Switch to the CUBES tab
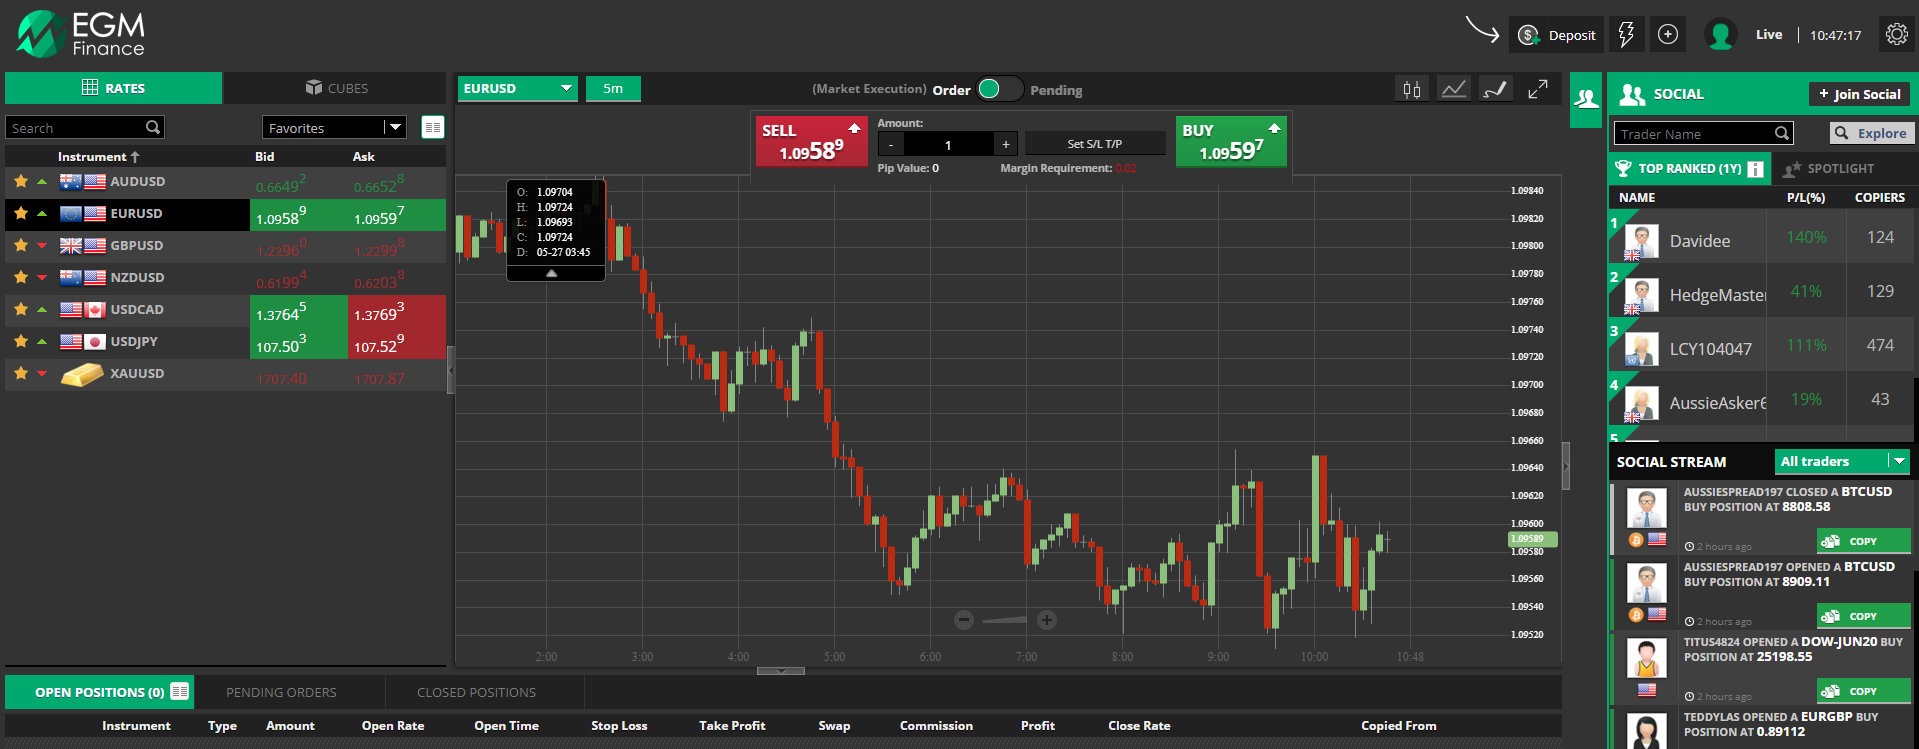The height and width of the screenshot is (749, 1919). coord(335,88)
